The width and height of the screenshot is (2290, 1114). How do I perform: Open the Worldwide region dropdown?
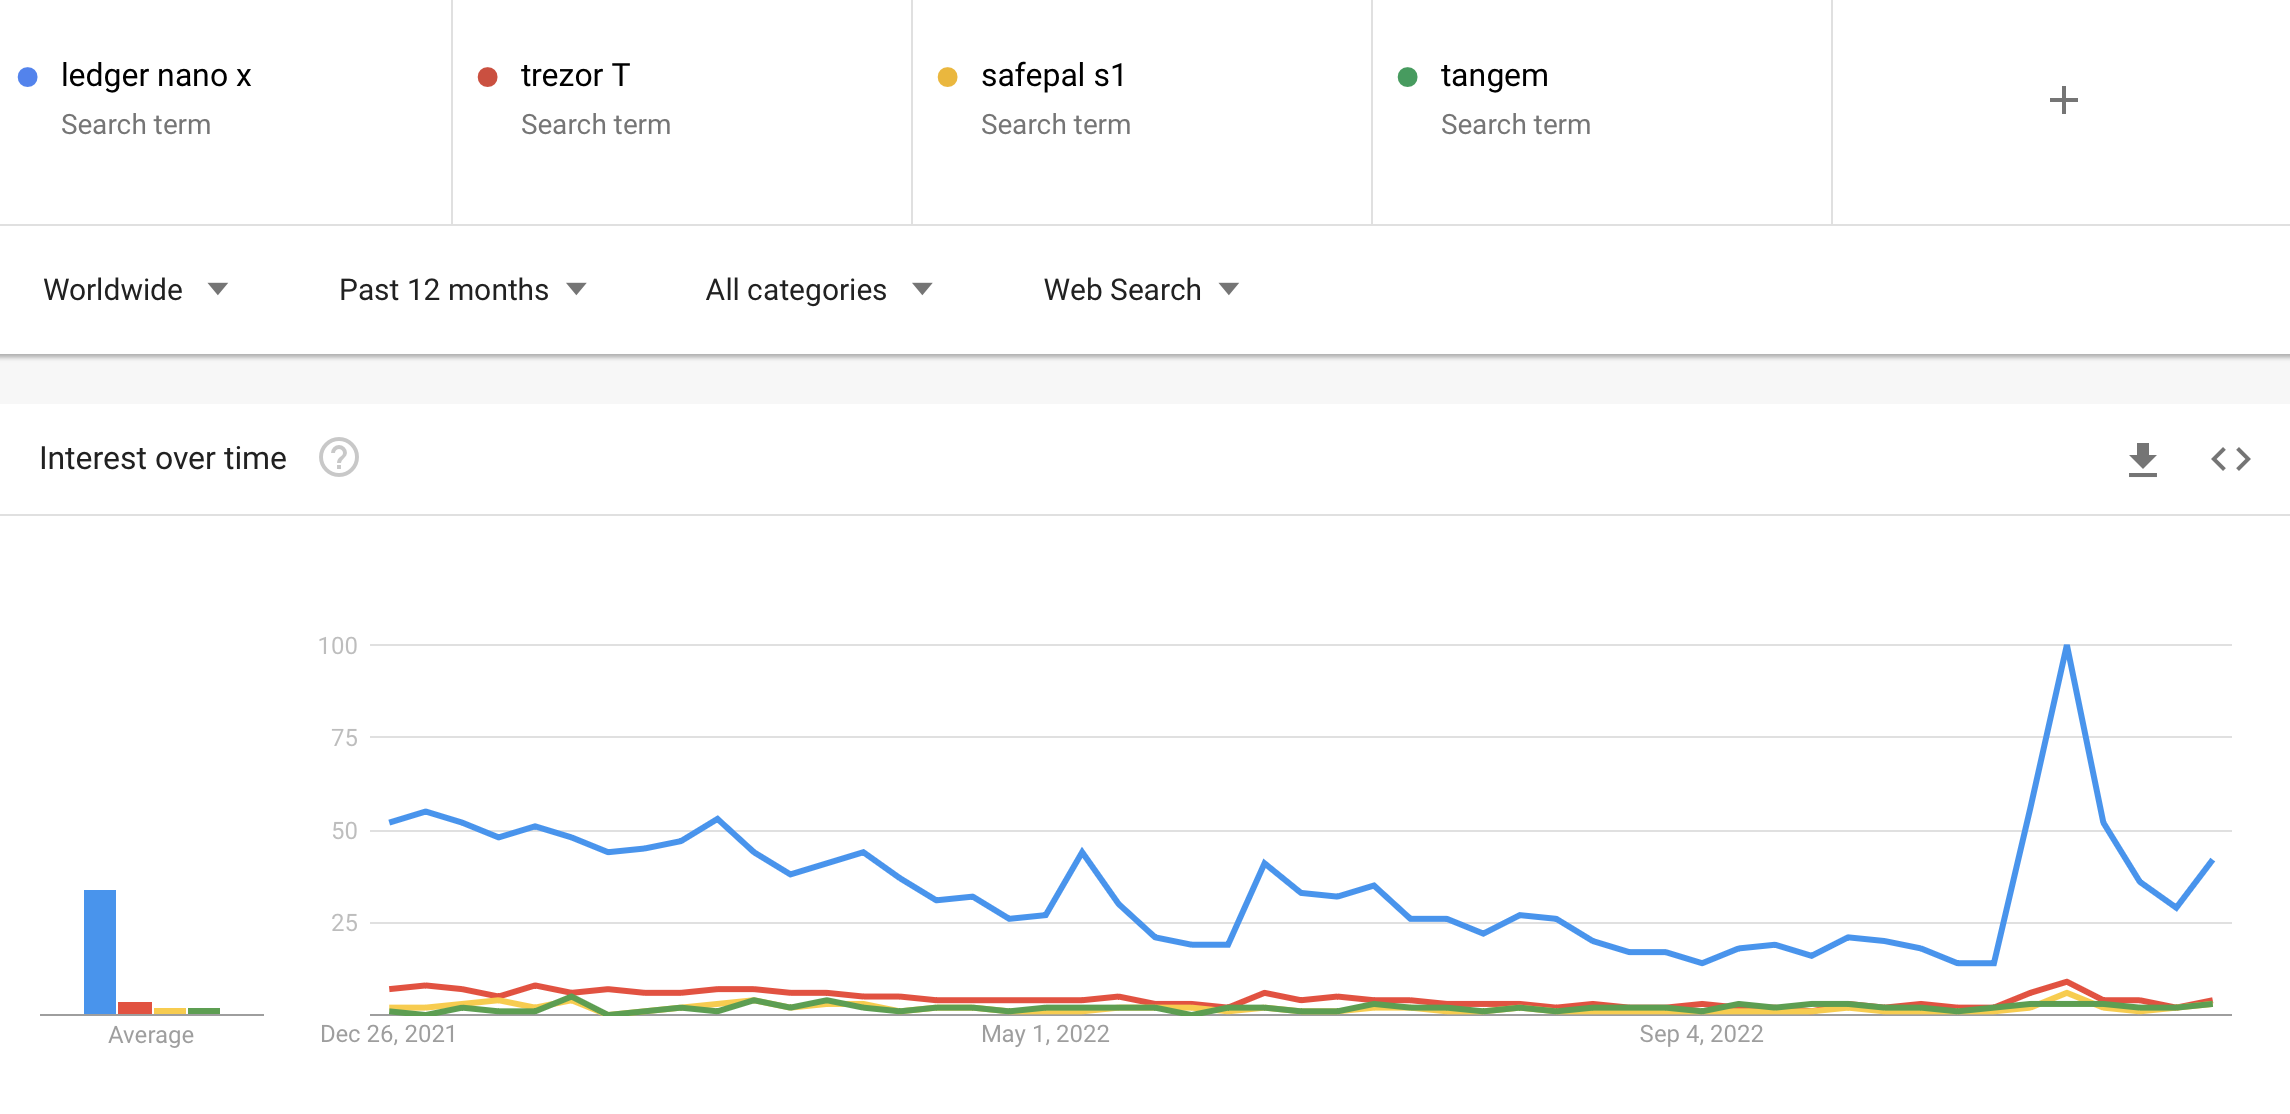coord(135,290)
